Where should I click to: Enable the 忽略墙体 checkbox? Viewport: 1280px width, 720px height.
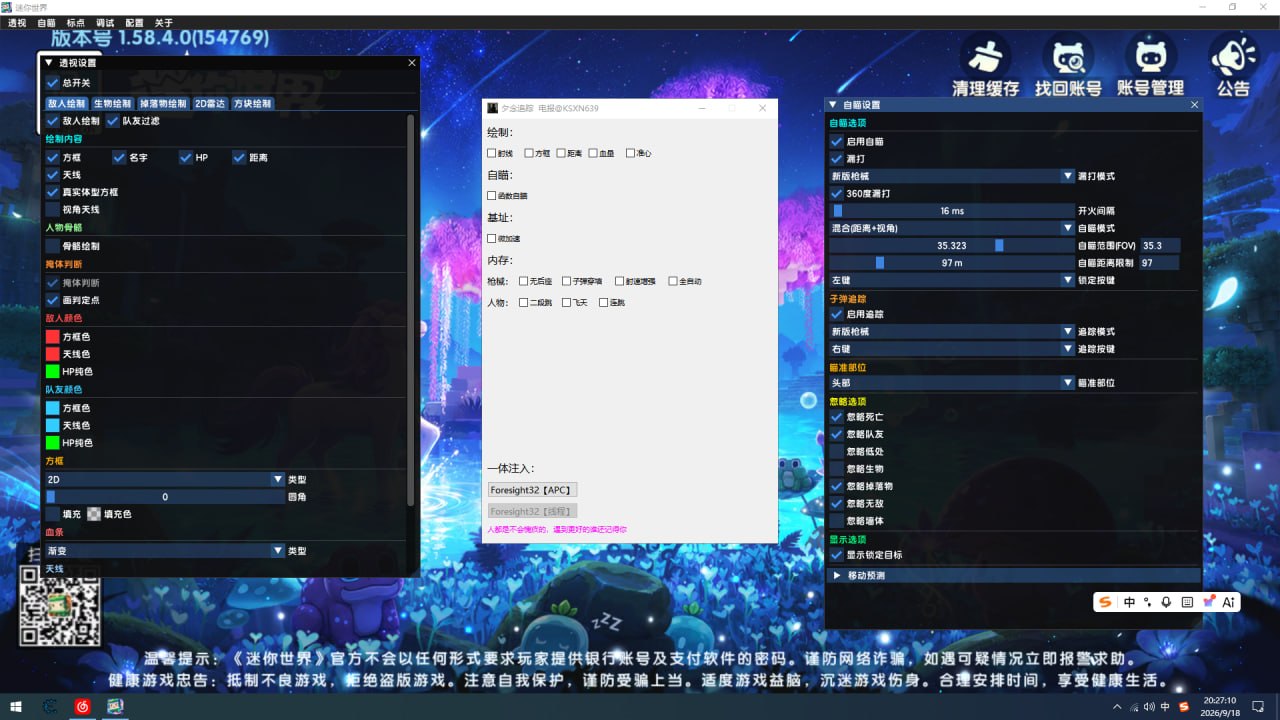click(x=837, y=521)
